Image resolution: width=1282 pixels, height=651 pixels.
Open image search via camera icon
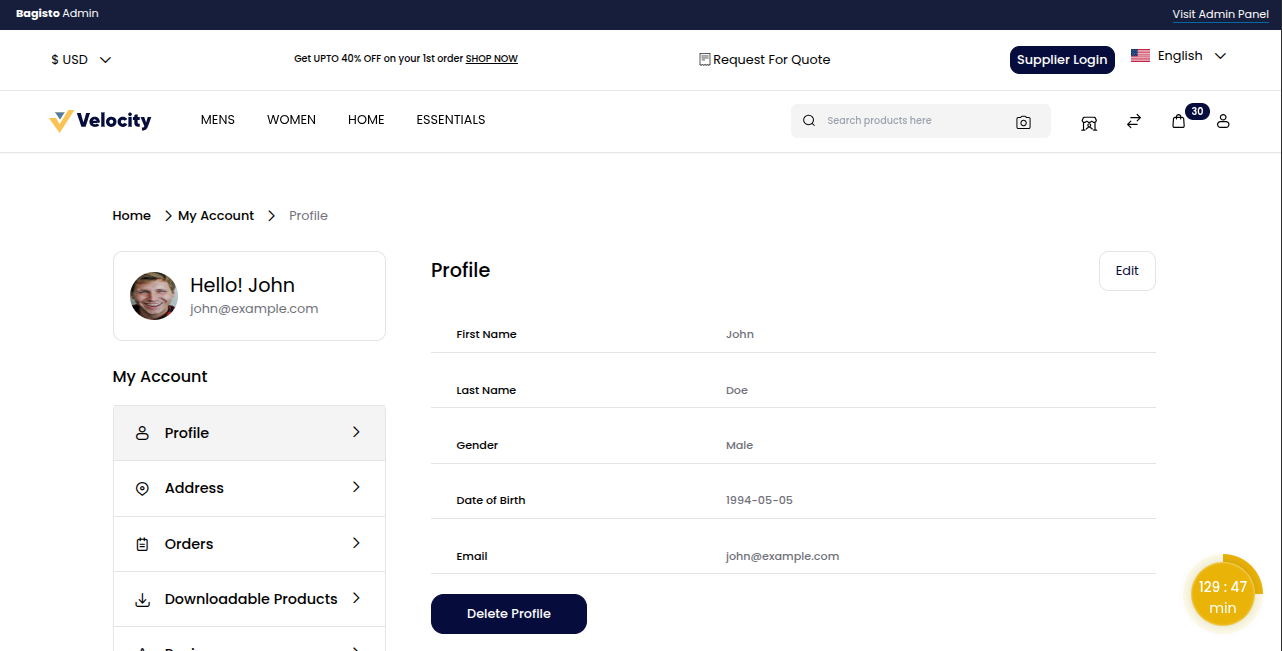[x=1023, y=121]
